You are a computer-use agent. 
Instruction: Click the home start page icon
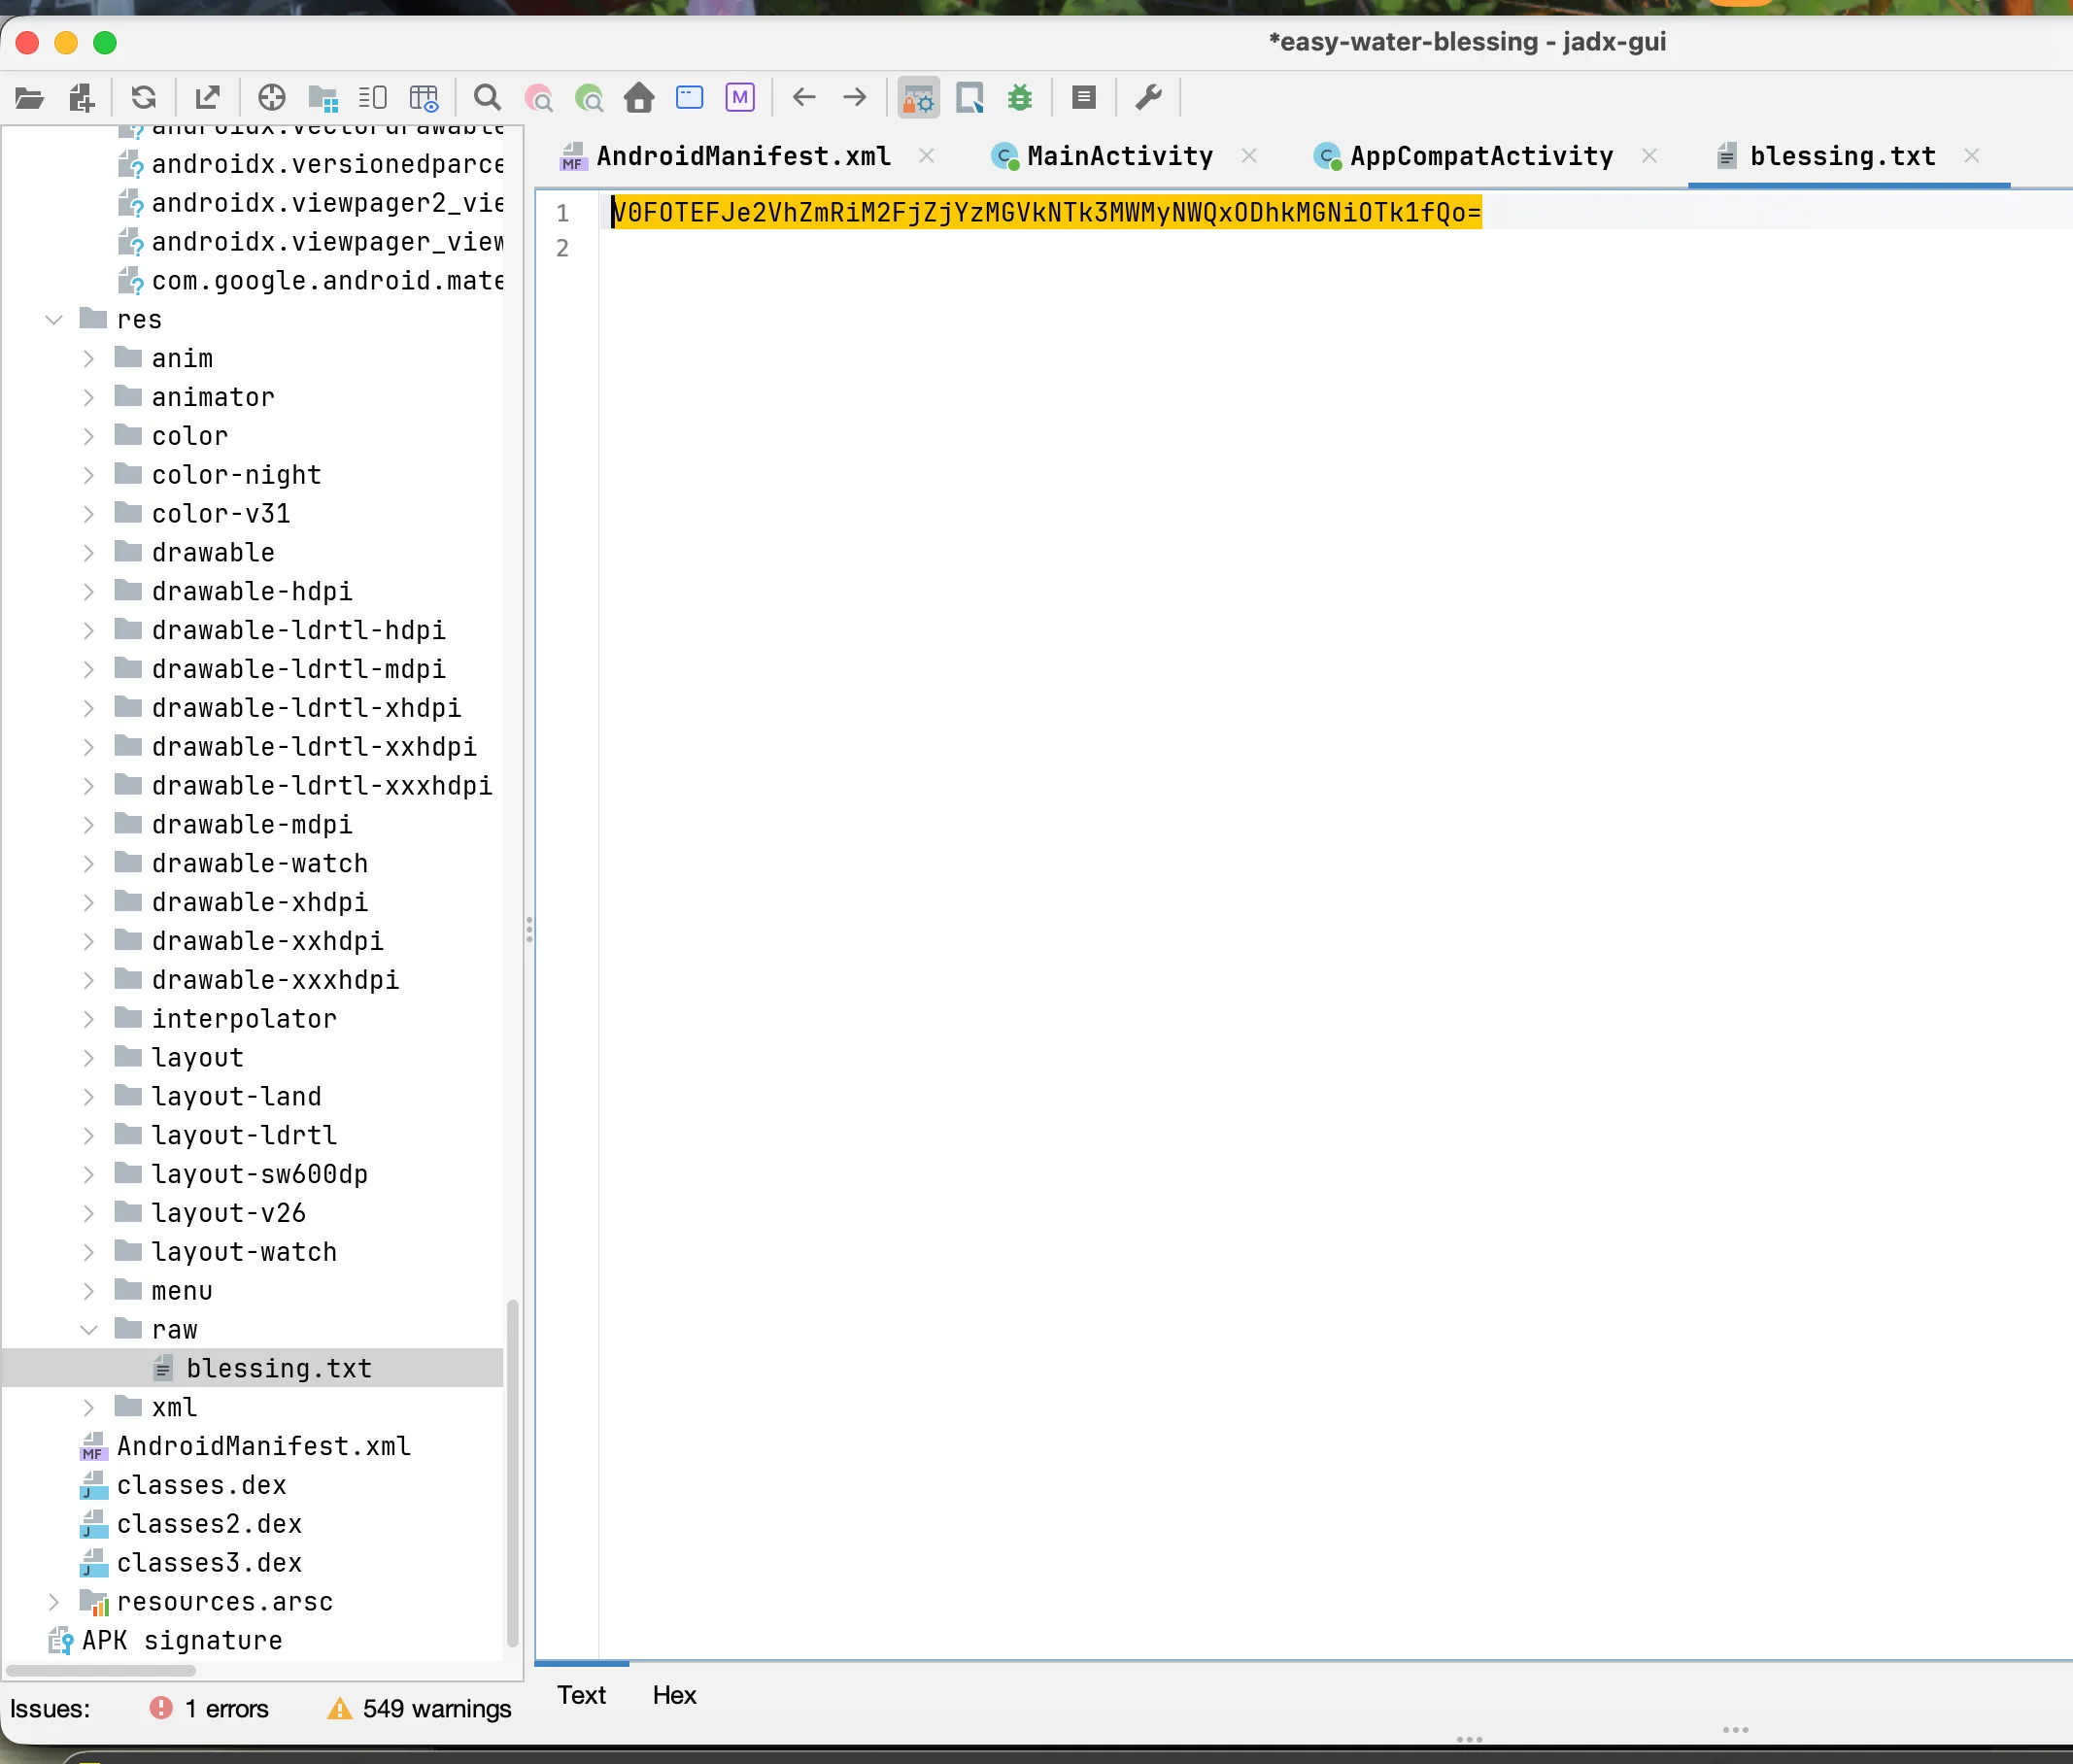639,98
